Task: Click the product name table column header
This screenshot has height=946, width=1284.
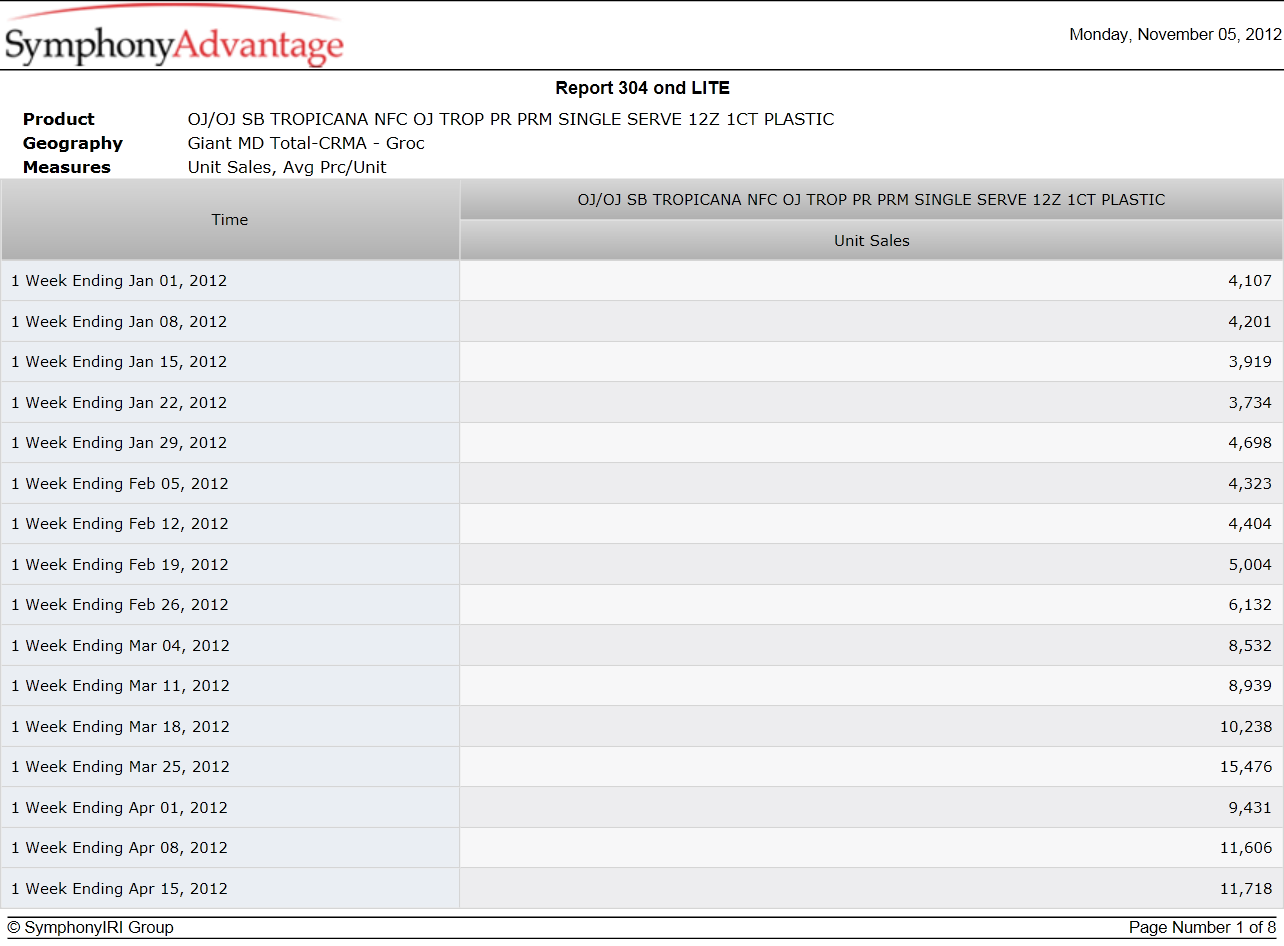Action: 871,200
